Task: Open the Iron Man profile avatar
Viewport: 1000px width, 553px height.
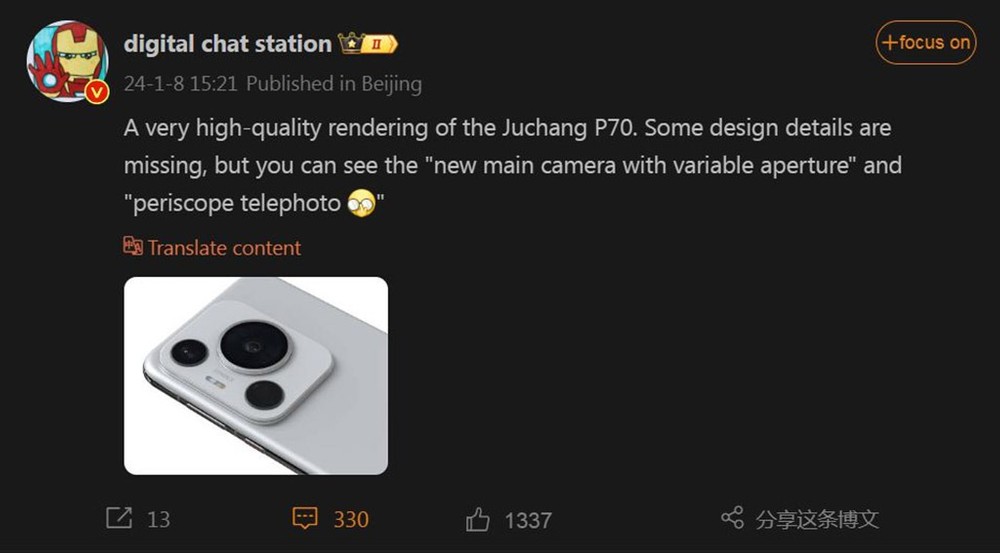Action: click(x=67, y=61)
